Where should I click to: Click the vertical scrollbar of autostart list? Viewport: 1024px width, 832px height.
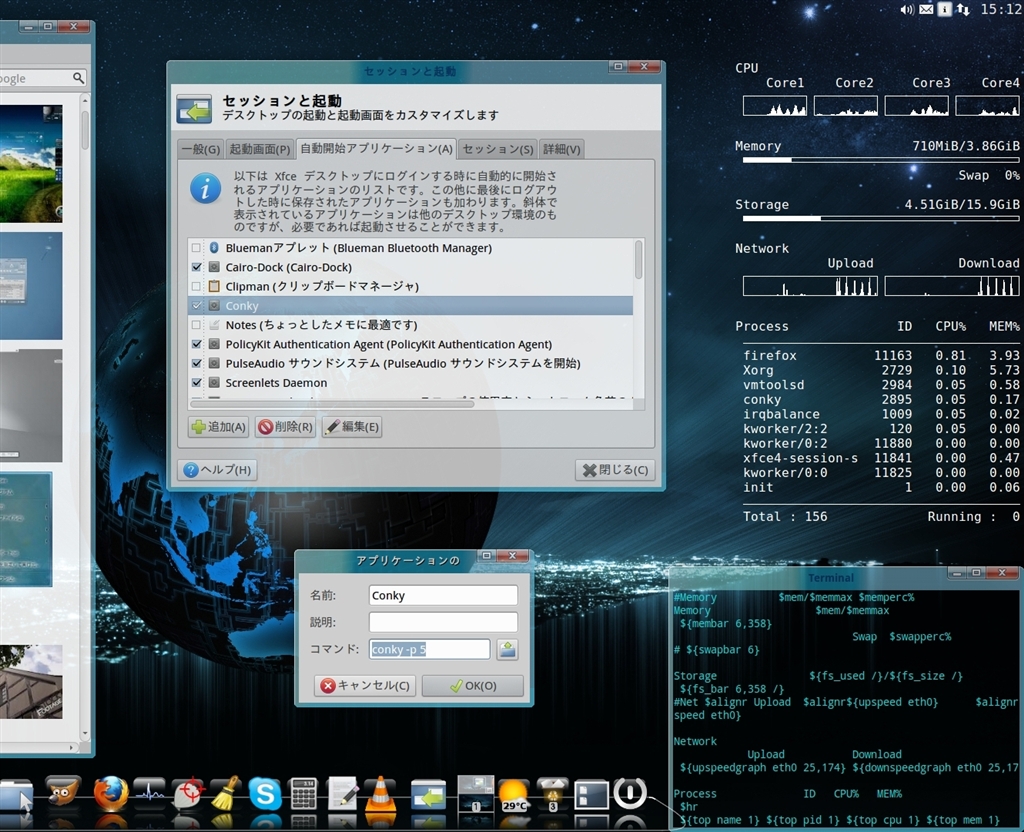click(x=638, y=260)
